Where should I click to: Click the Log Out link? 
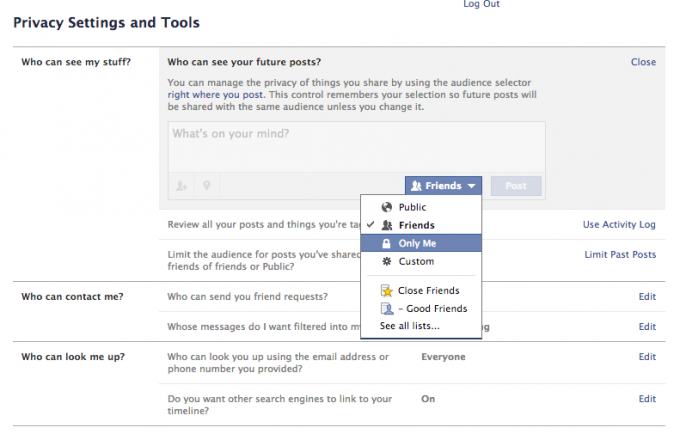481,4
